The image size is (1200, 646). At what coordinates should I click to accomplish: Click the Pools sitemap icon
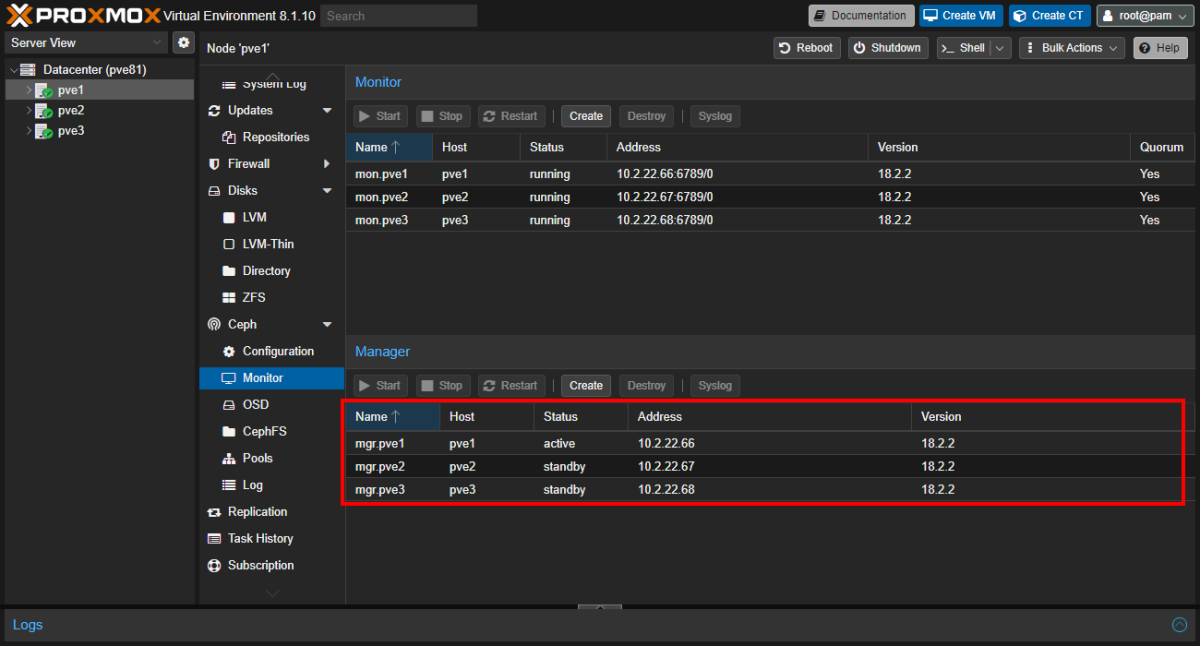pyautogui.click(x=229, y=458)
